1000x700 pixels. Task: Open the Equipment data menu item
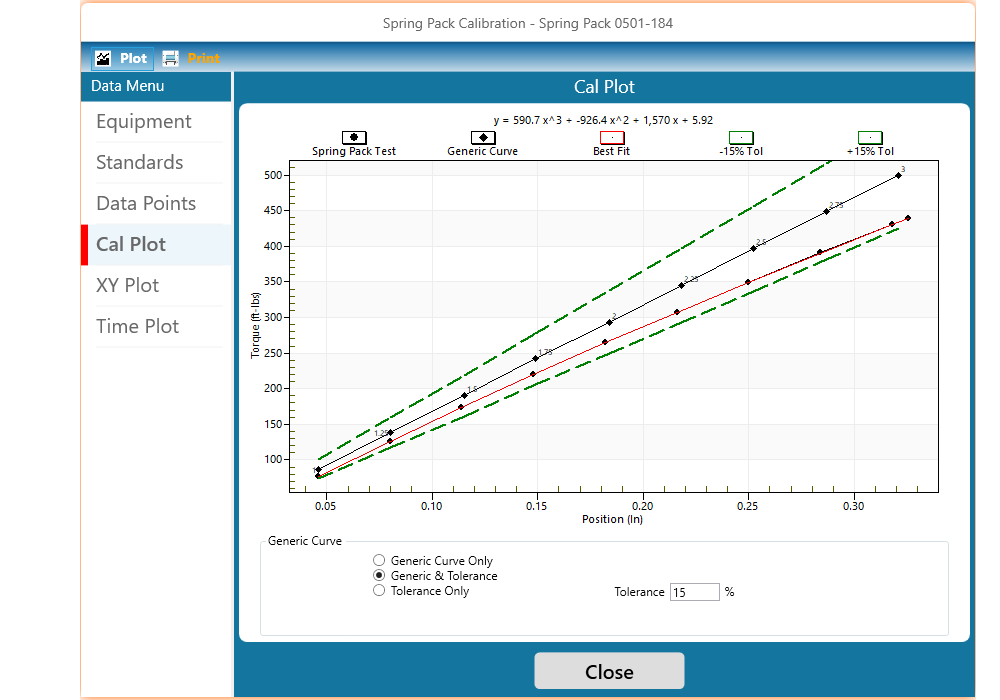144,122
